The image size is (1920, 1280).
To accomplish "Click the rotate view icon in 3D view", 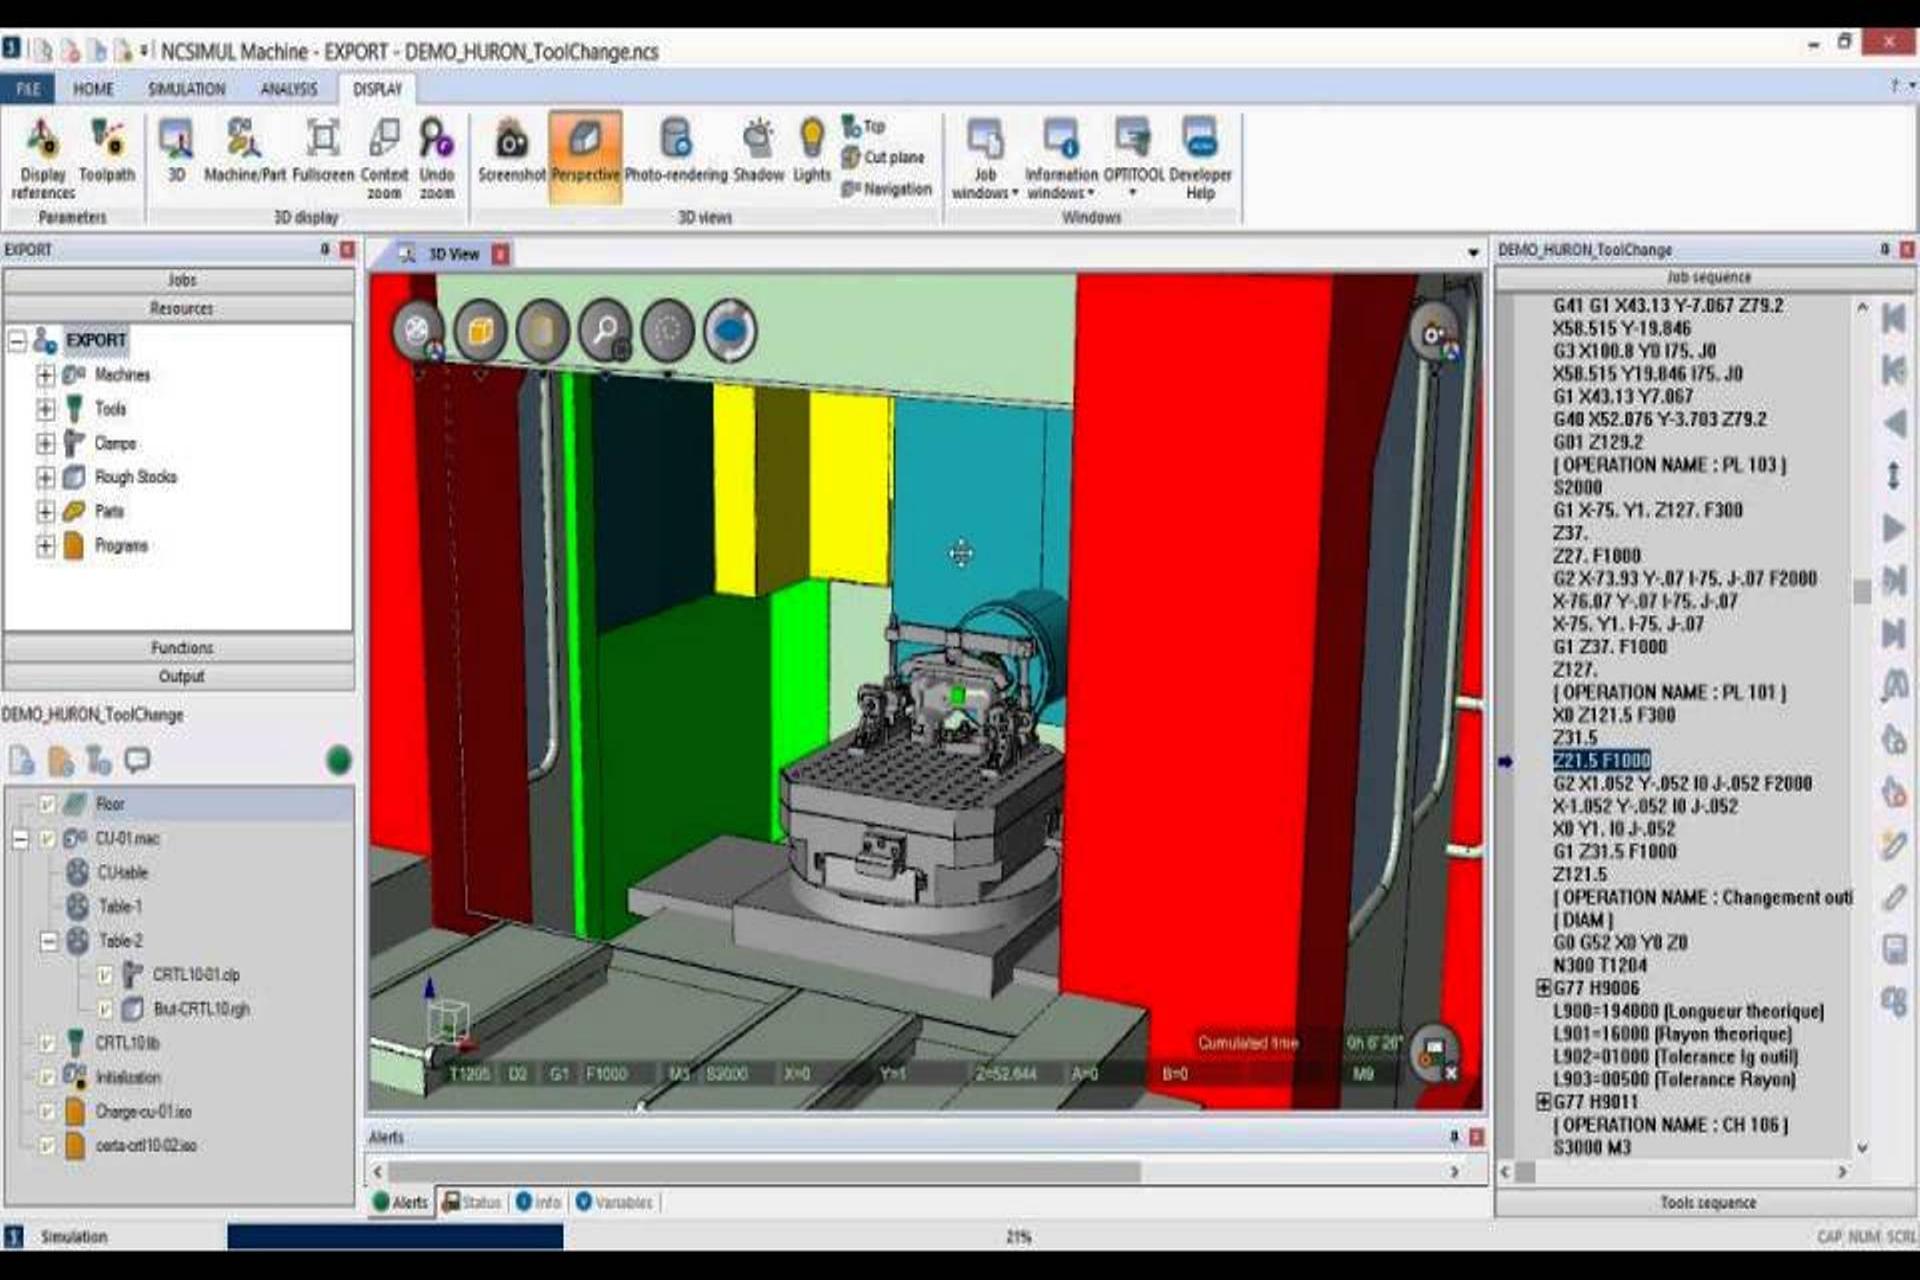I will [x=730, y=331].
